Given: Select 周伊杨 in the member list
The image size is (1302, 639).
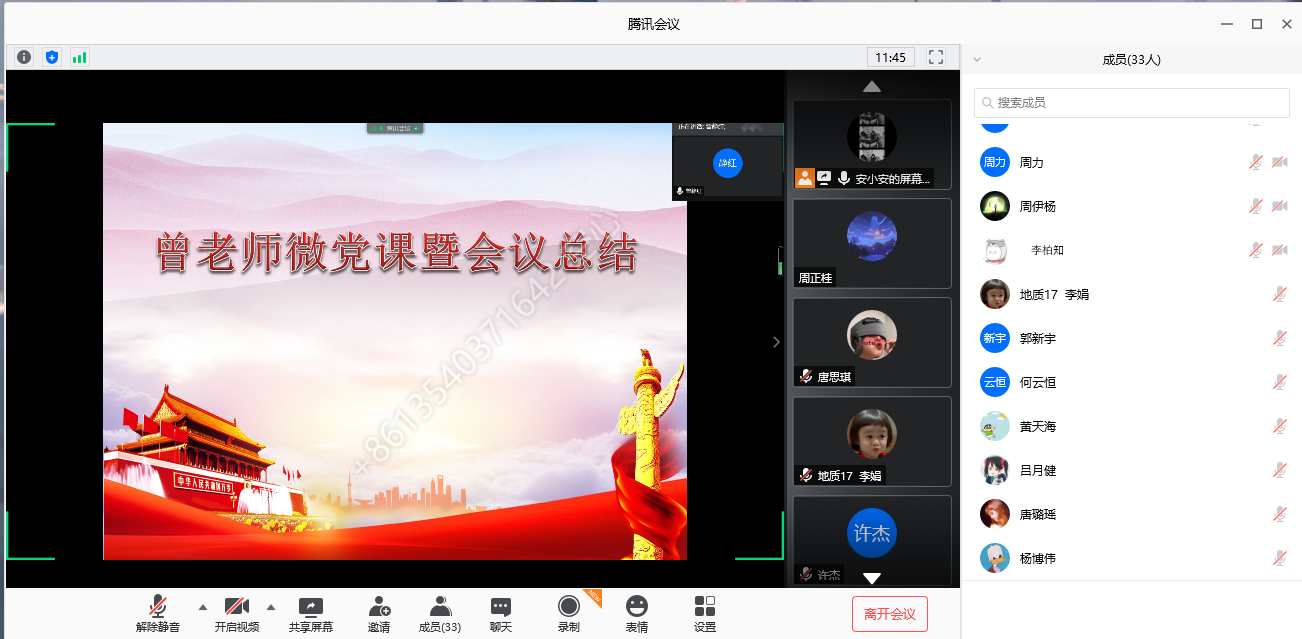Looking at the screenshot, I should [x=1037, y=206].
